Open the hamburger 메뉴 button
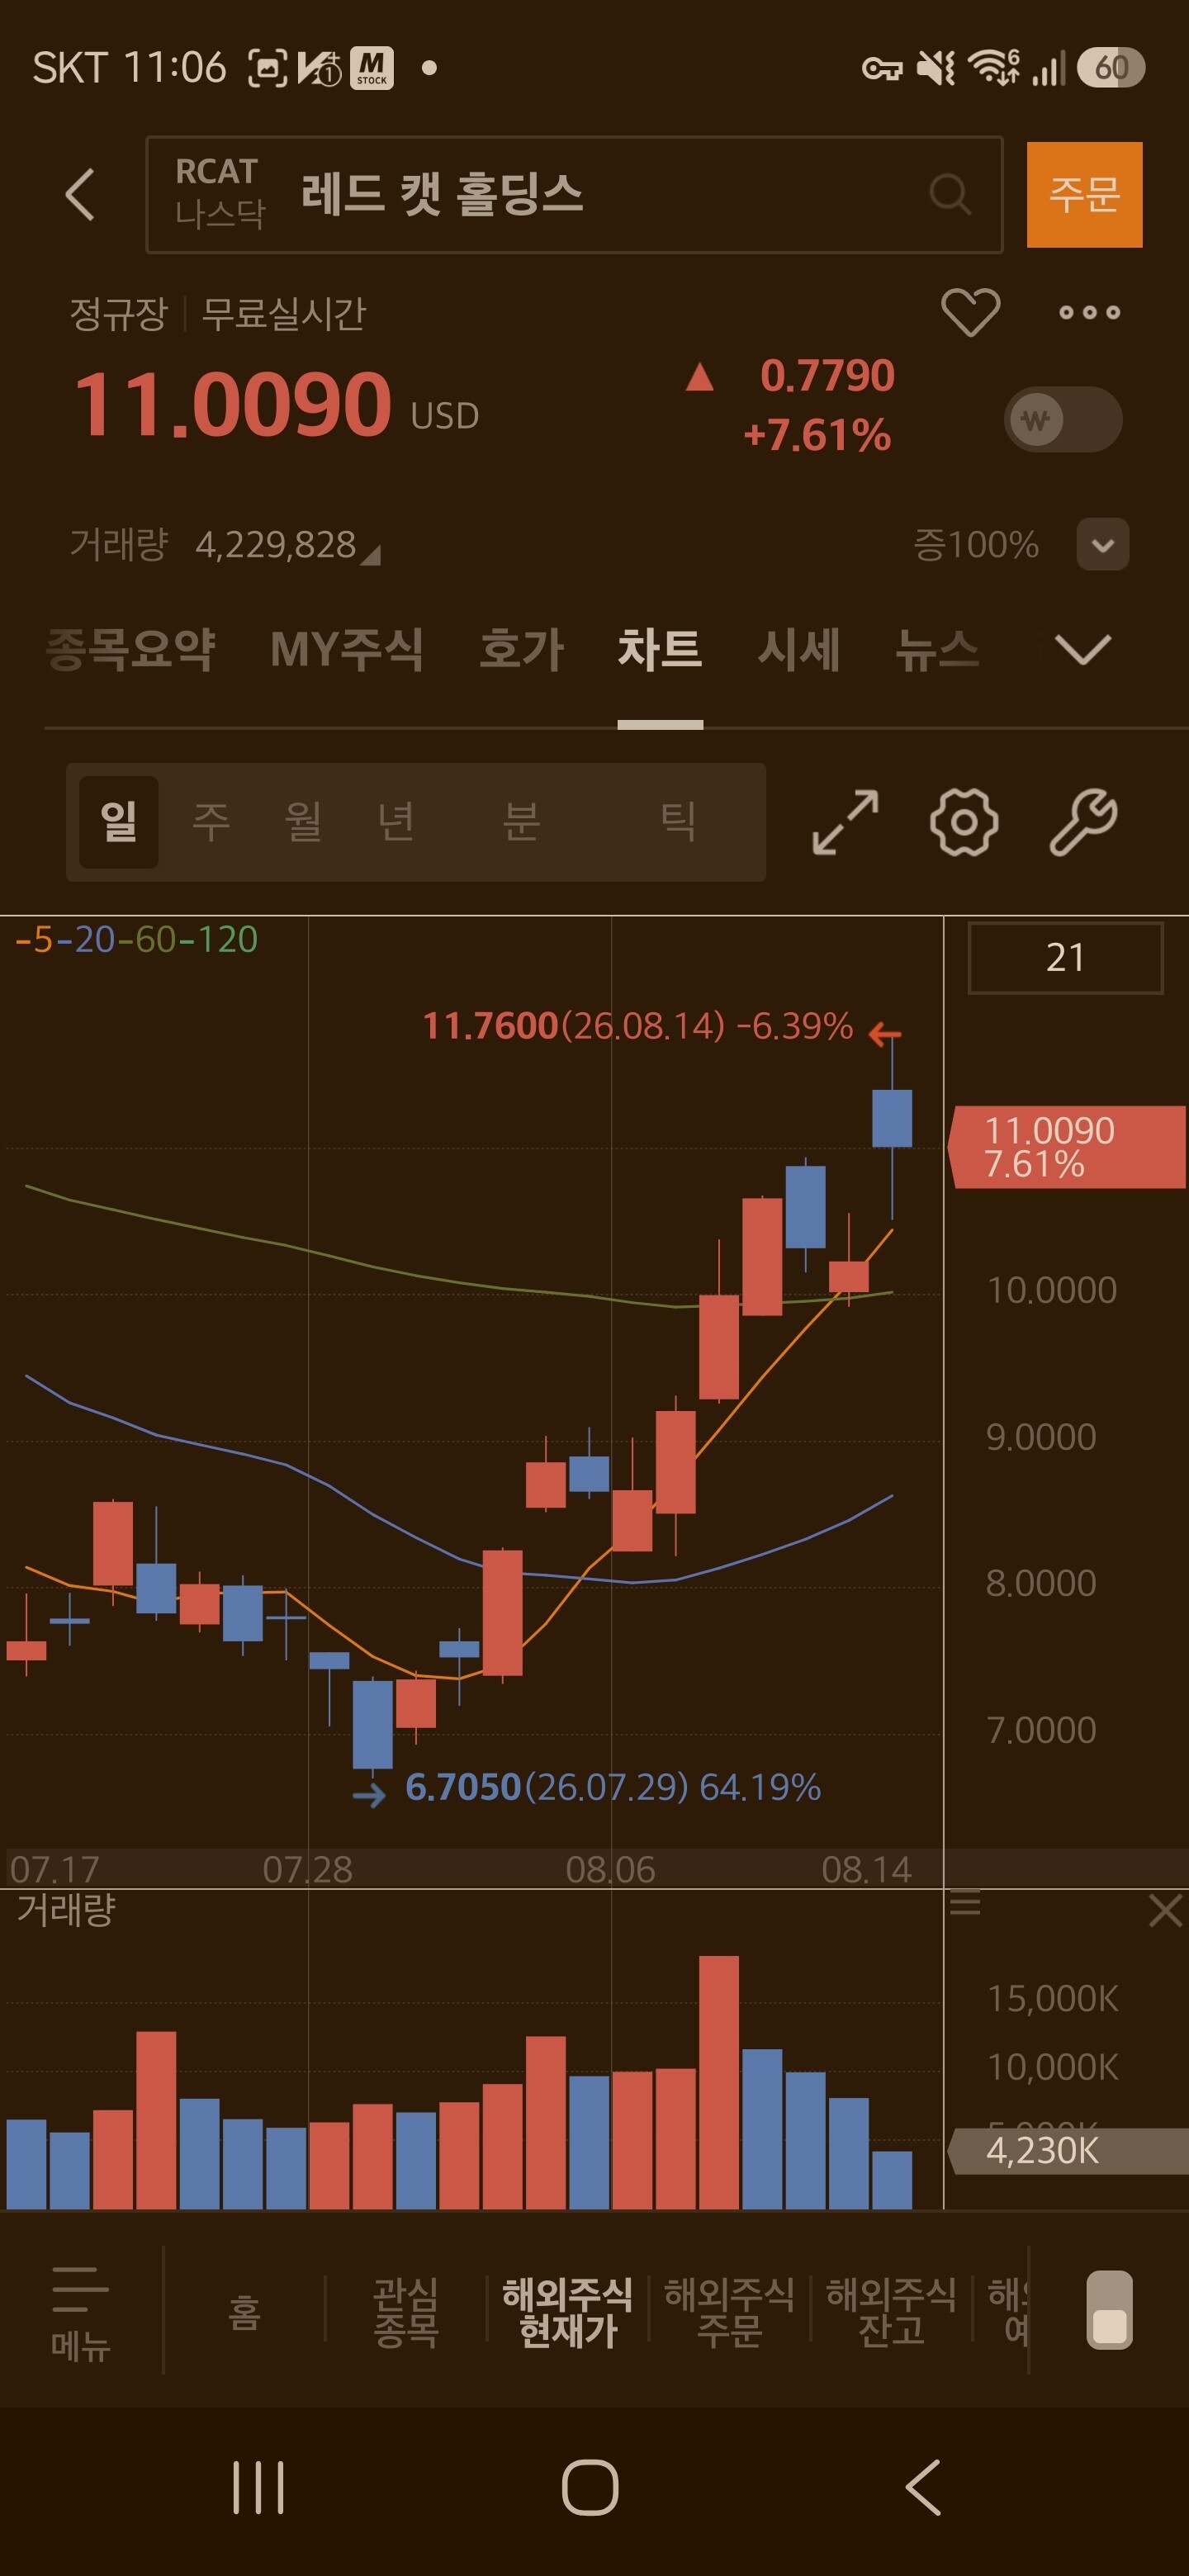Viewport: 1189px width, 2576px height. click(80, 2314)
